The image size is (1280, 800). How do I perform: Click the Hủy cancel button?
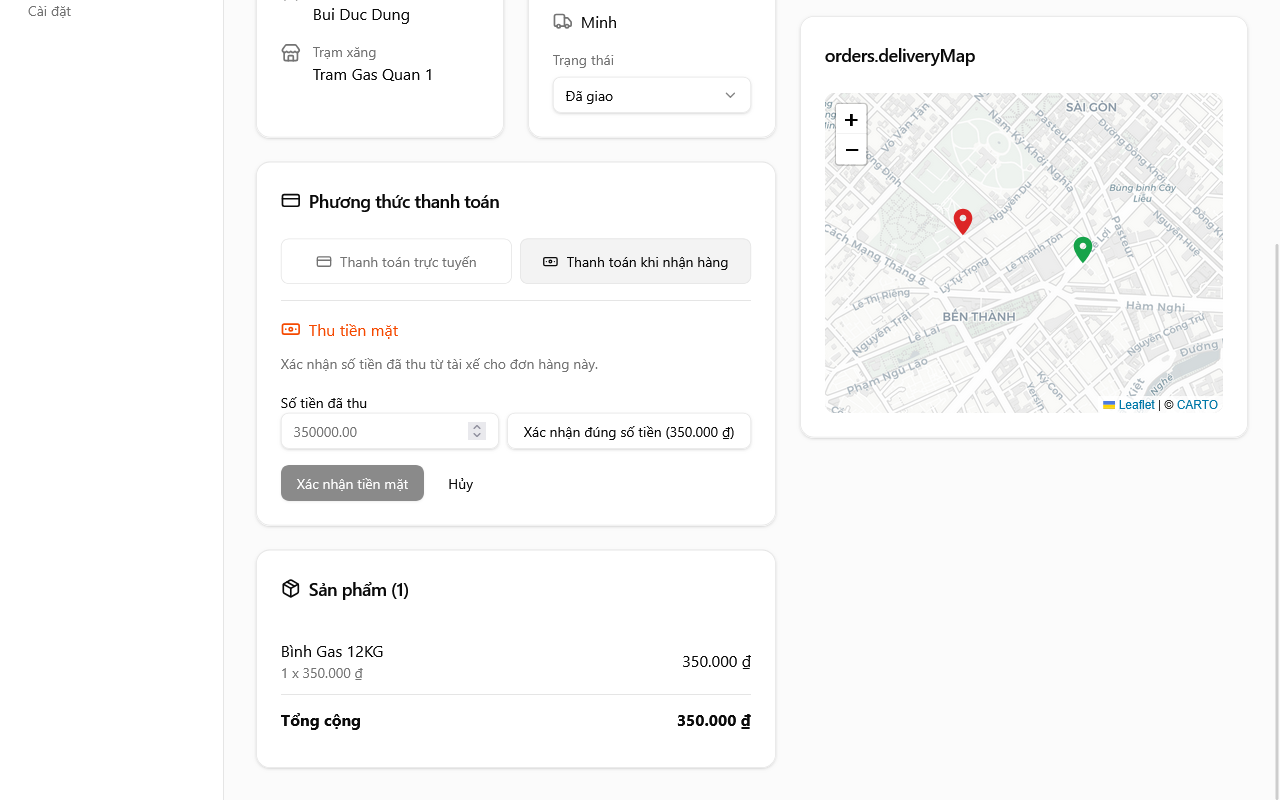point(460,484)
